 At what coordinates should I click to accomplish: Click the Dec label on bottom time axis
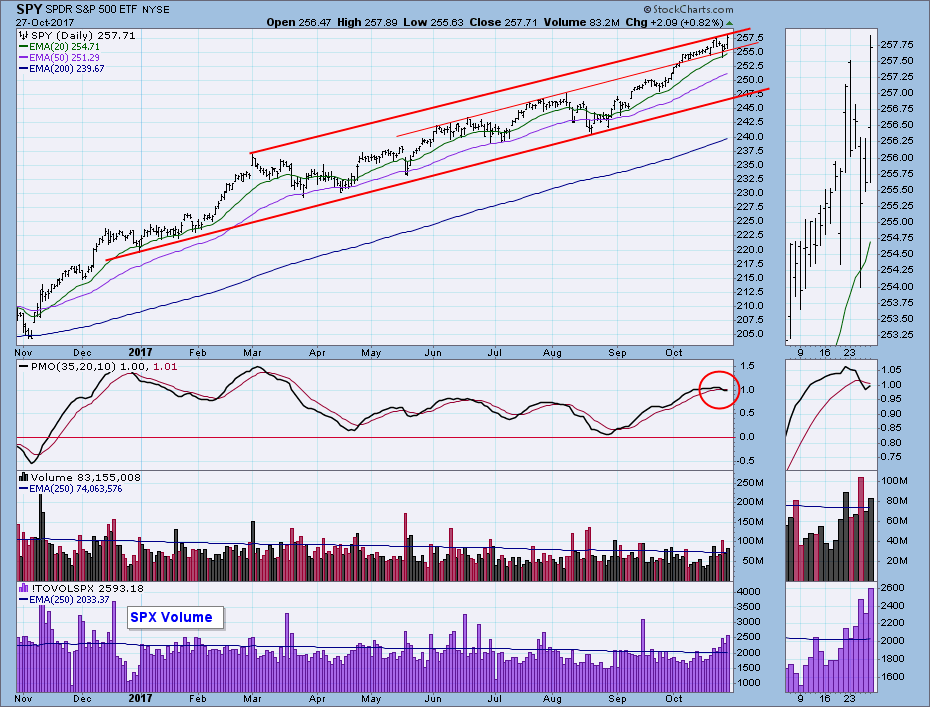click(x=82, y=699)
